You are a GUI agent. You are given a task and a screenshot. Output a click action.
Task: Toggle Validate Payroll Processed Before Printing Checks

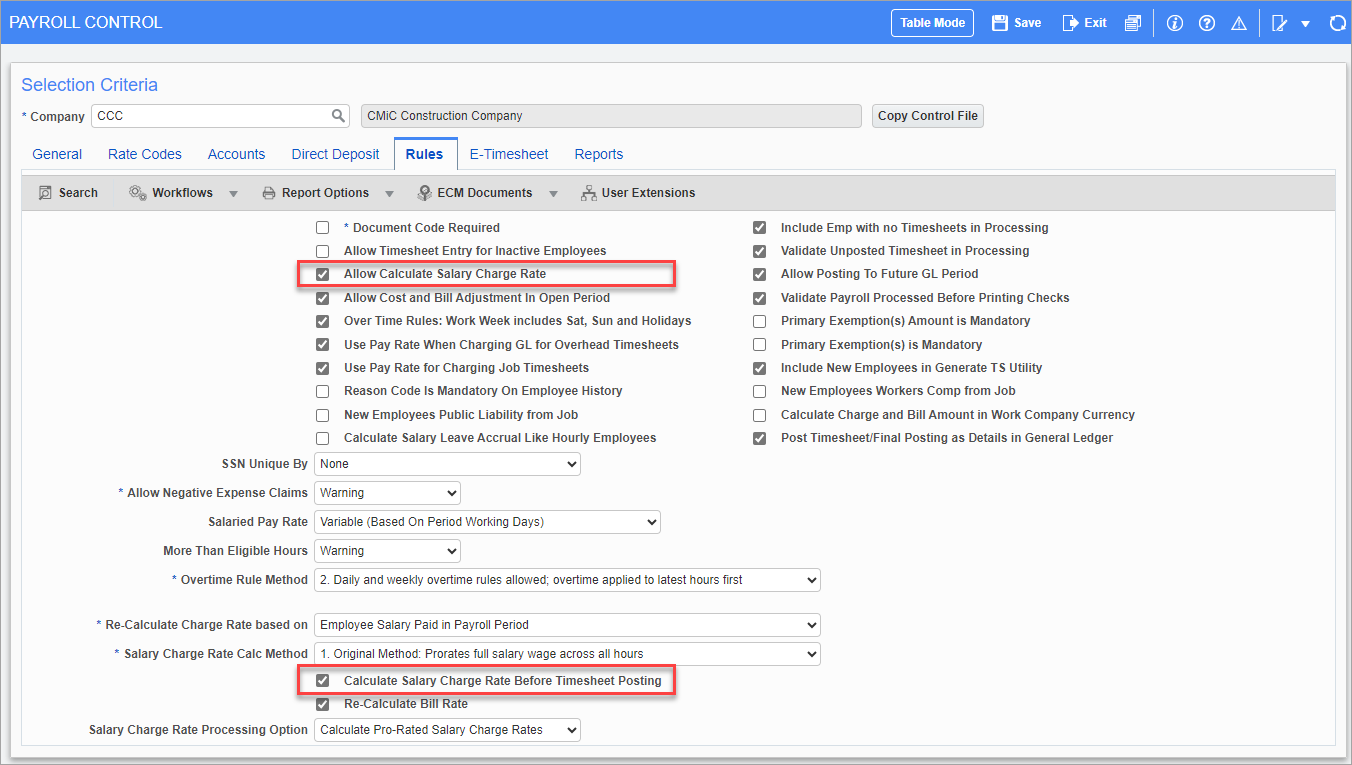click(760, 298)
